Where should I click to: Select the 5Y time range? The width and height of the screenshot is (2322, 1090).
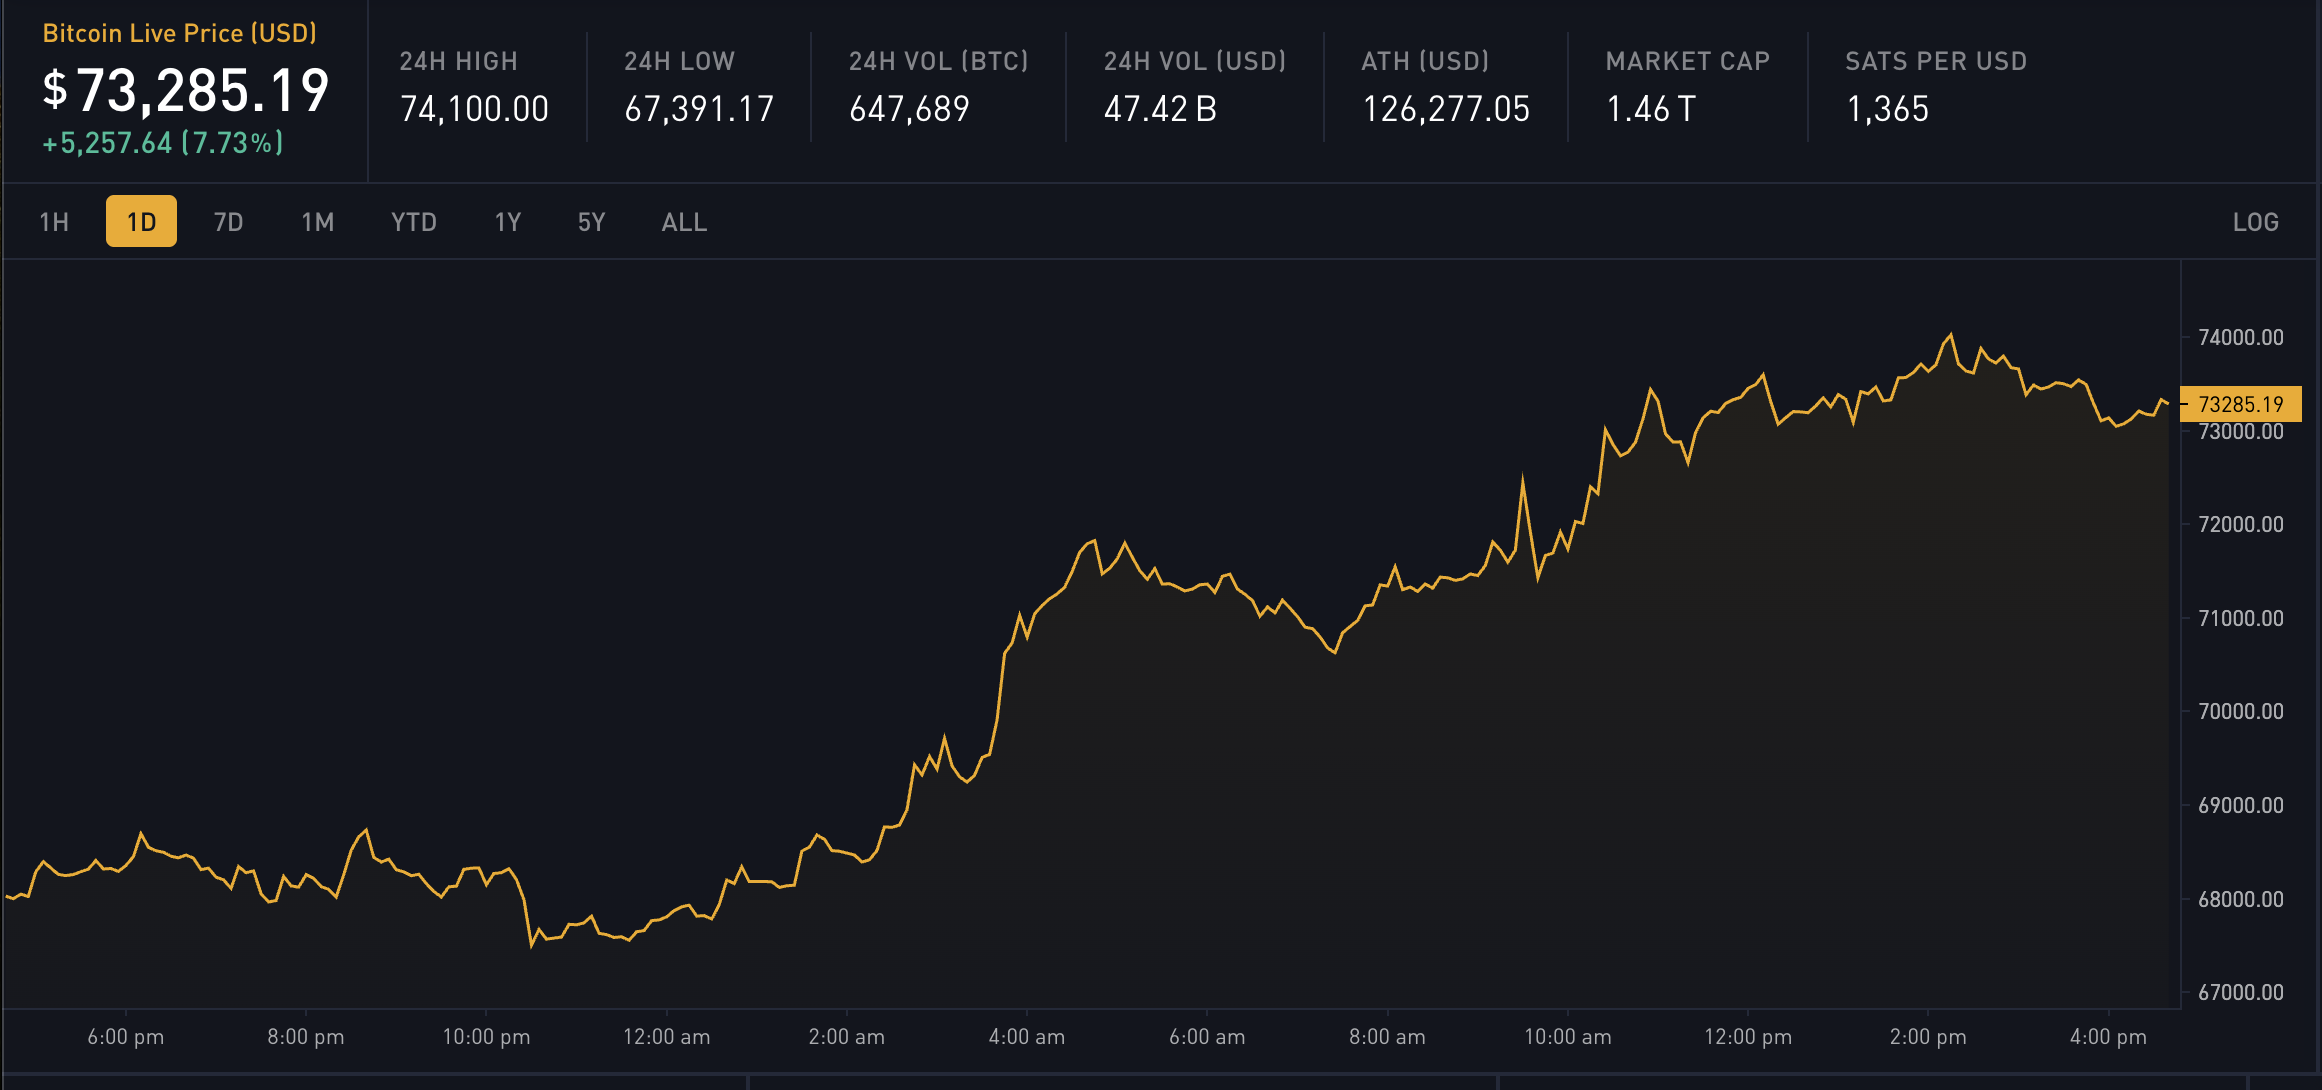tap(591, 222)
